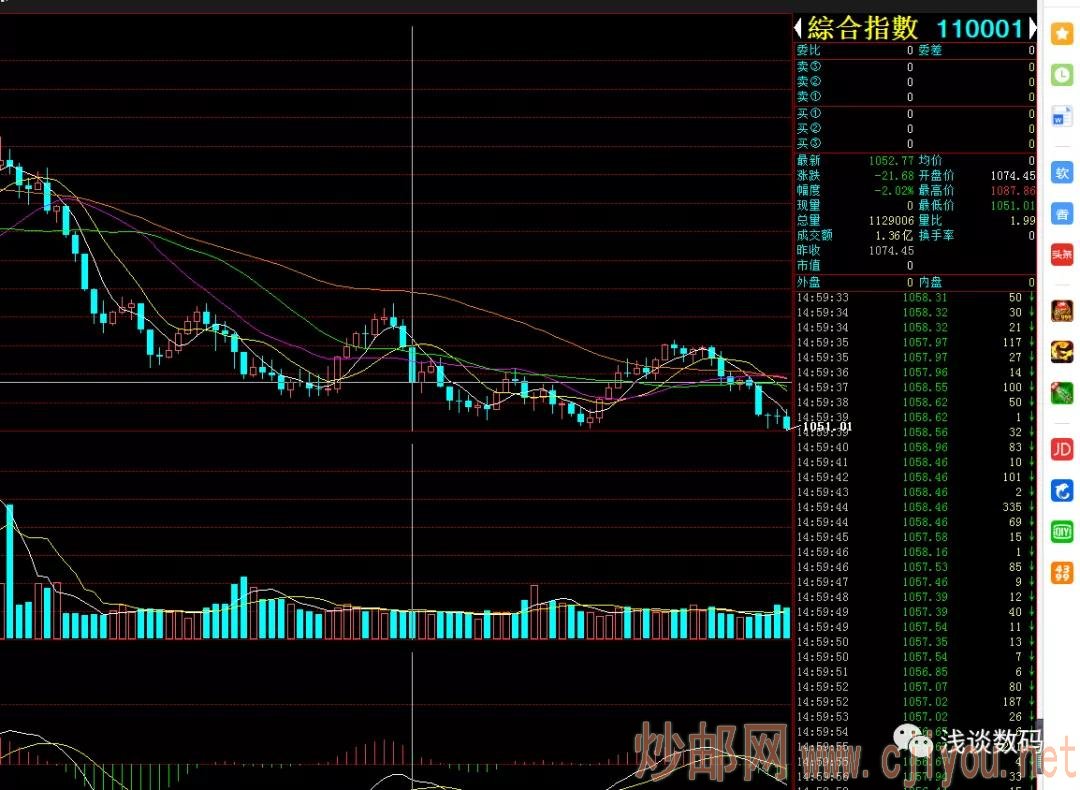Click the blue 查 lookup icon
1080x790 pixels.
[1061, 213]
